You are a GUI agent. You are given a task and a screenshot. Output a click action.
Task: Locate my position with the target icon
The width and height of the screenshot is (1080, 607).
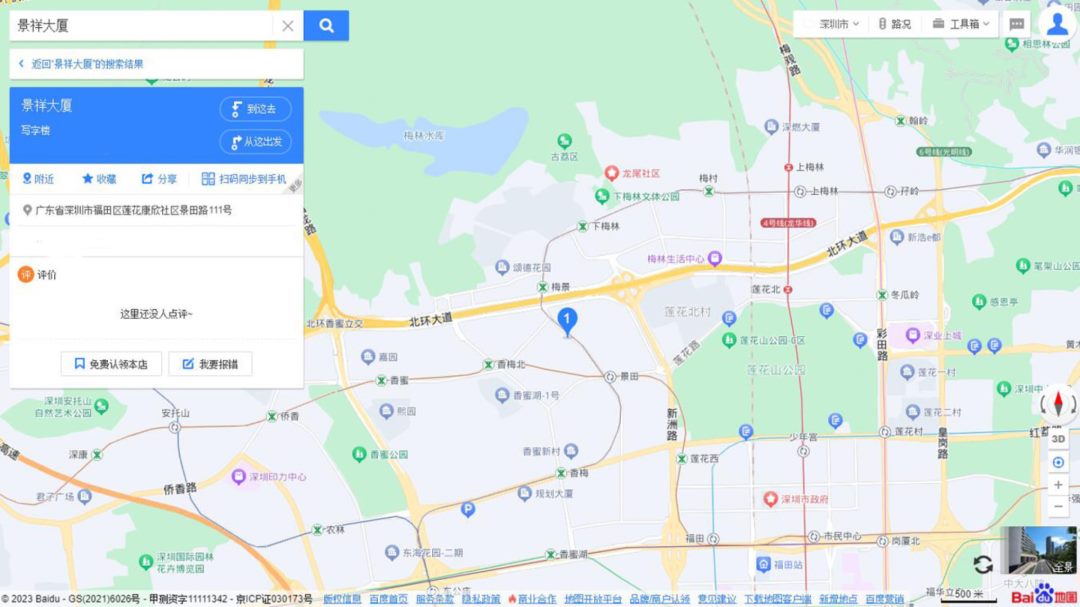[x=1059, y=462]
